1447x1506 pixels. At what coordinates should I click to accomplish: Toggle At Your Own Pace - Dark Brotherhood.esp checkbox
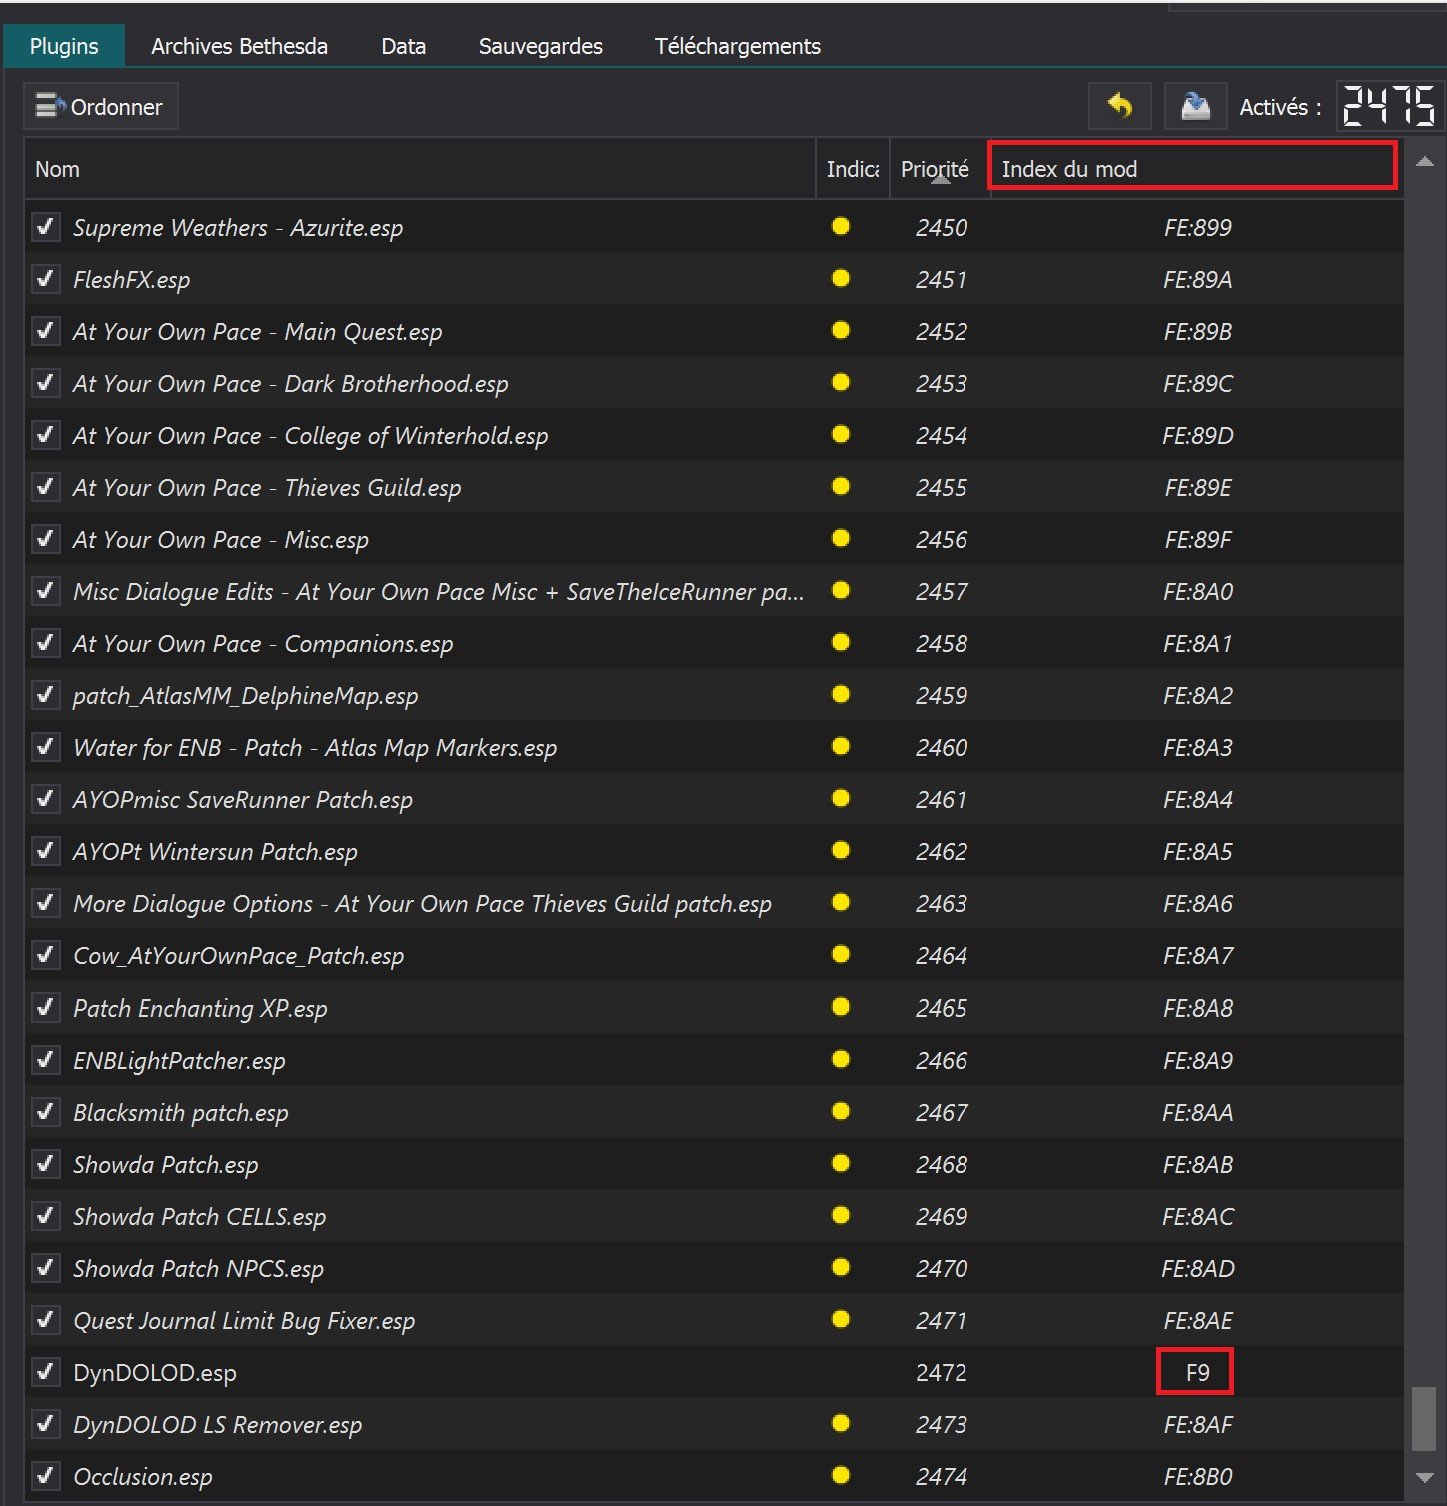coord(45,383)
